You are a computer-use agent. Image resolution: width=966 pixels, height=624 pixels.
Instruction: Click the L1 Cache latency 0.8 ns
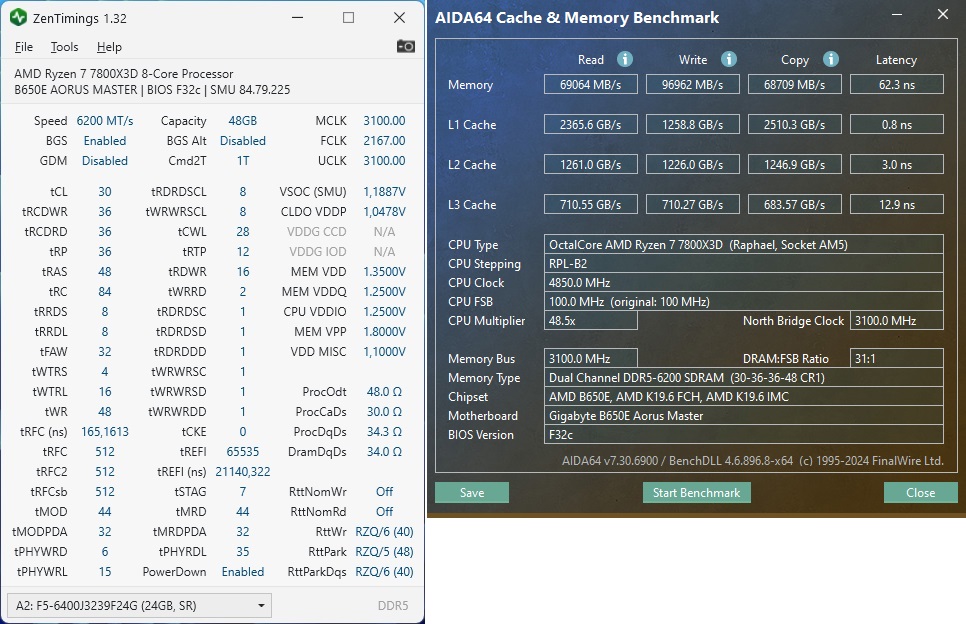896,124
